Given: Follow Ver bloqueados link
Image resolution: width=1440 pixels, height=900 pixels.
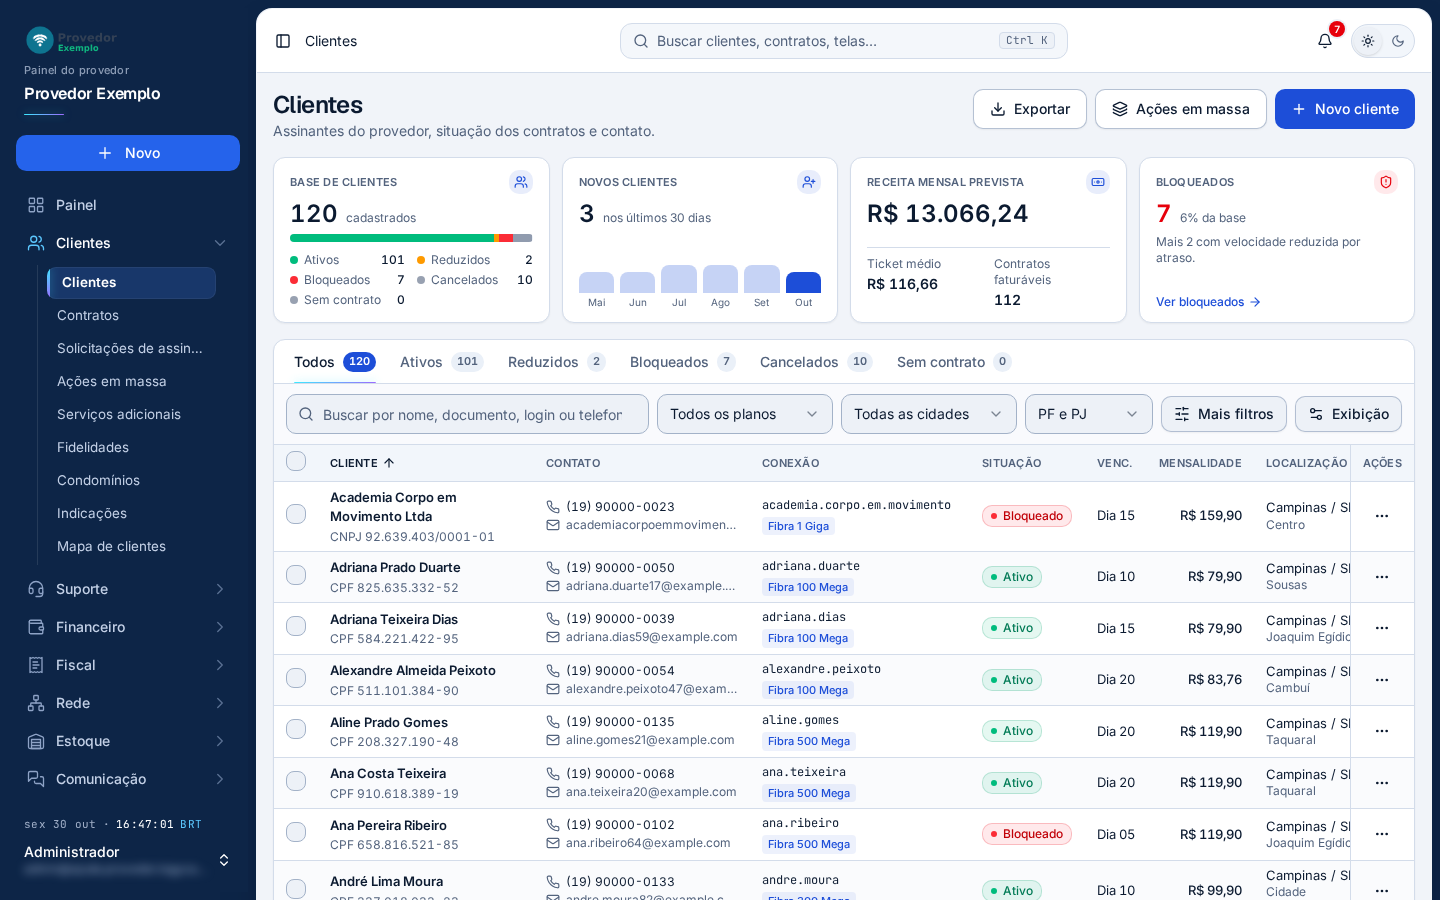Looking at the screenshot, I should pos(1208,302).
